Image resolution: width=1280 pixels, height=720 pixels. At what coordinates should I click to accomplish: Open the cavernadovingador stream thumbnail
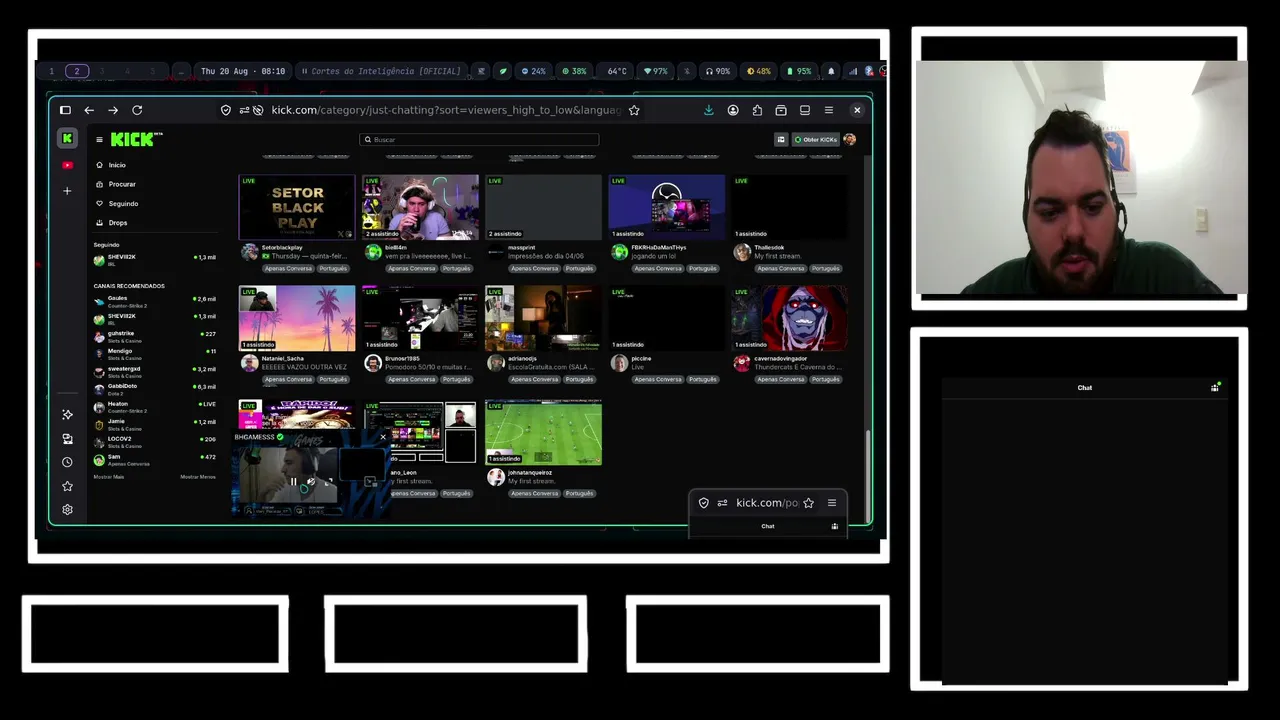pos(790,318)
